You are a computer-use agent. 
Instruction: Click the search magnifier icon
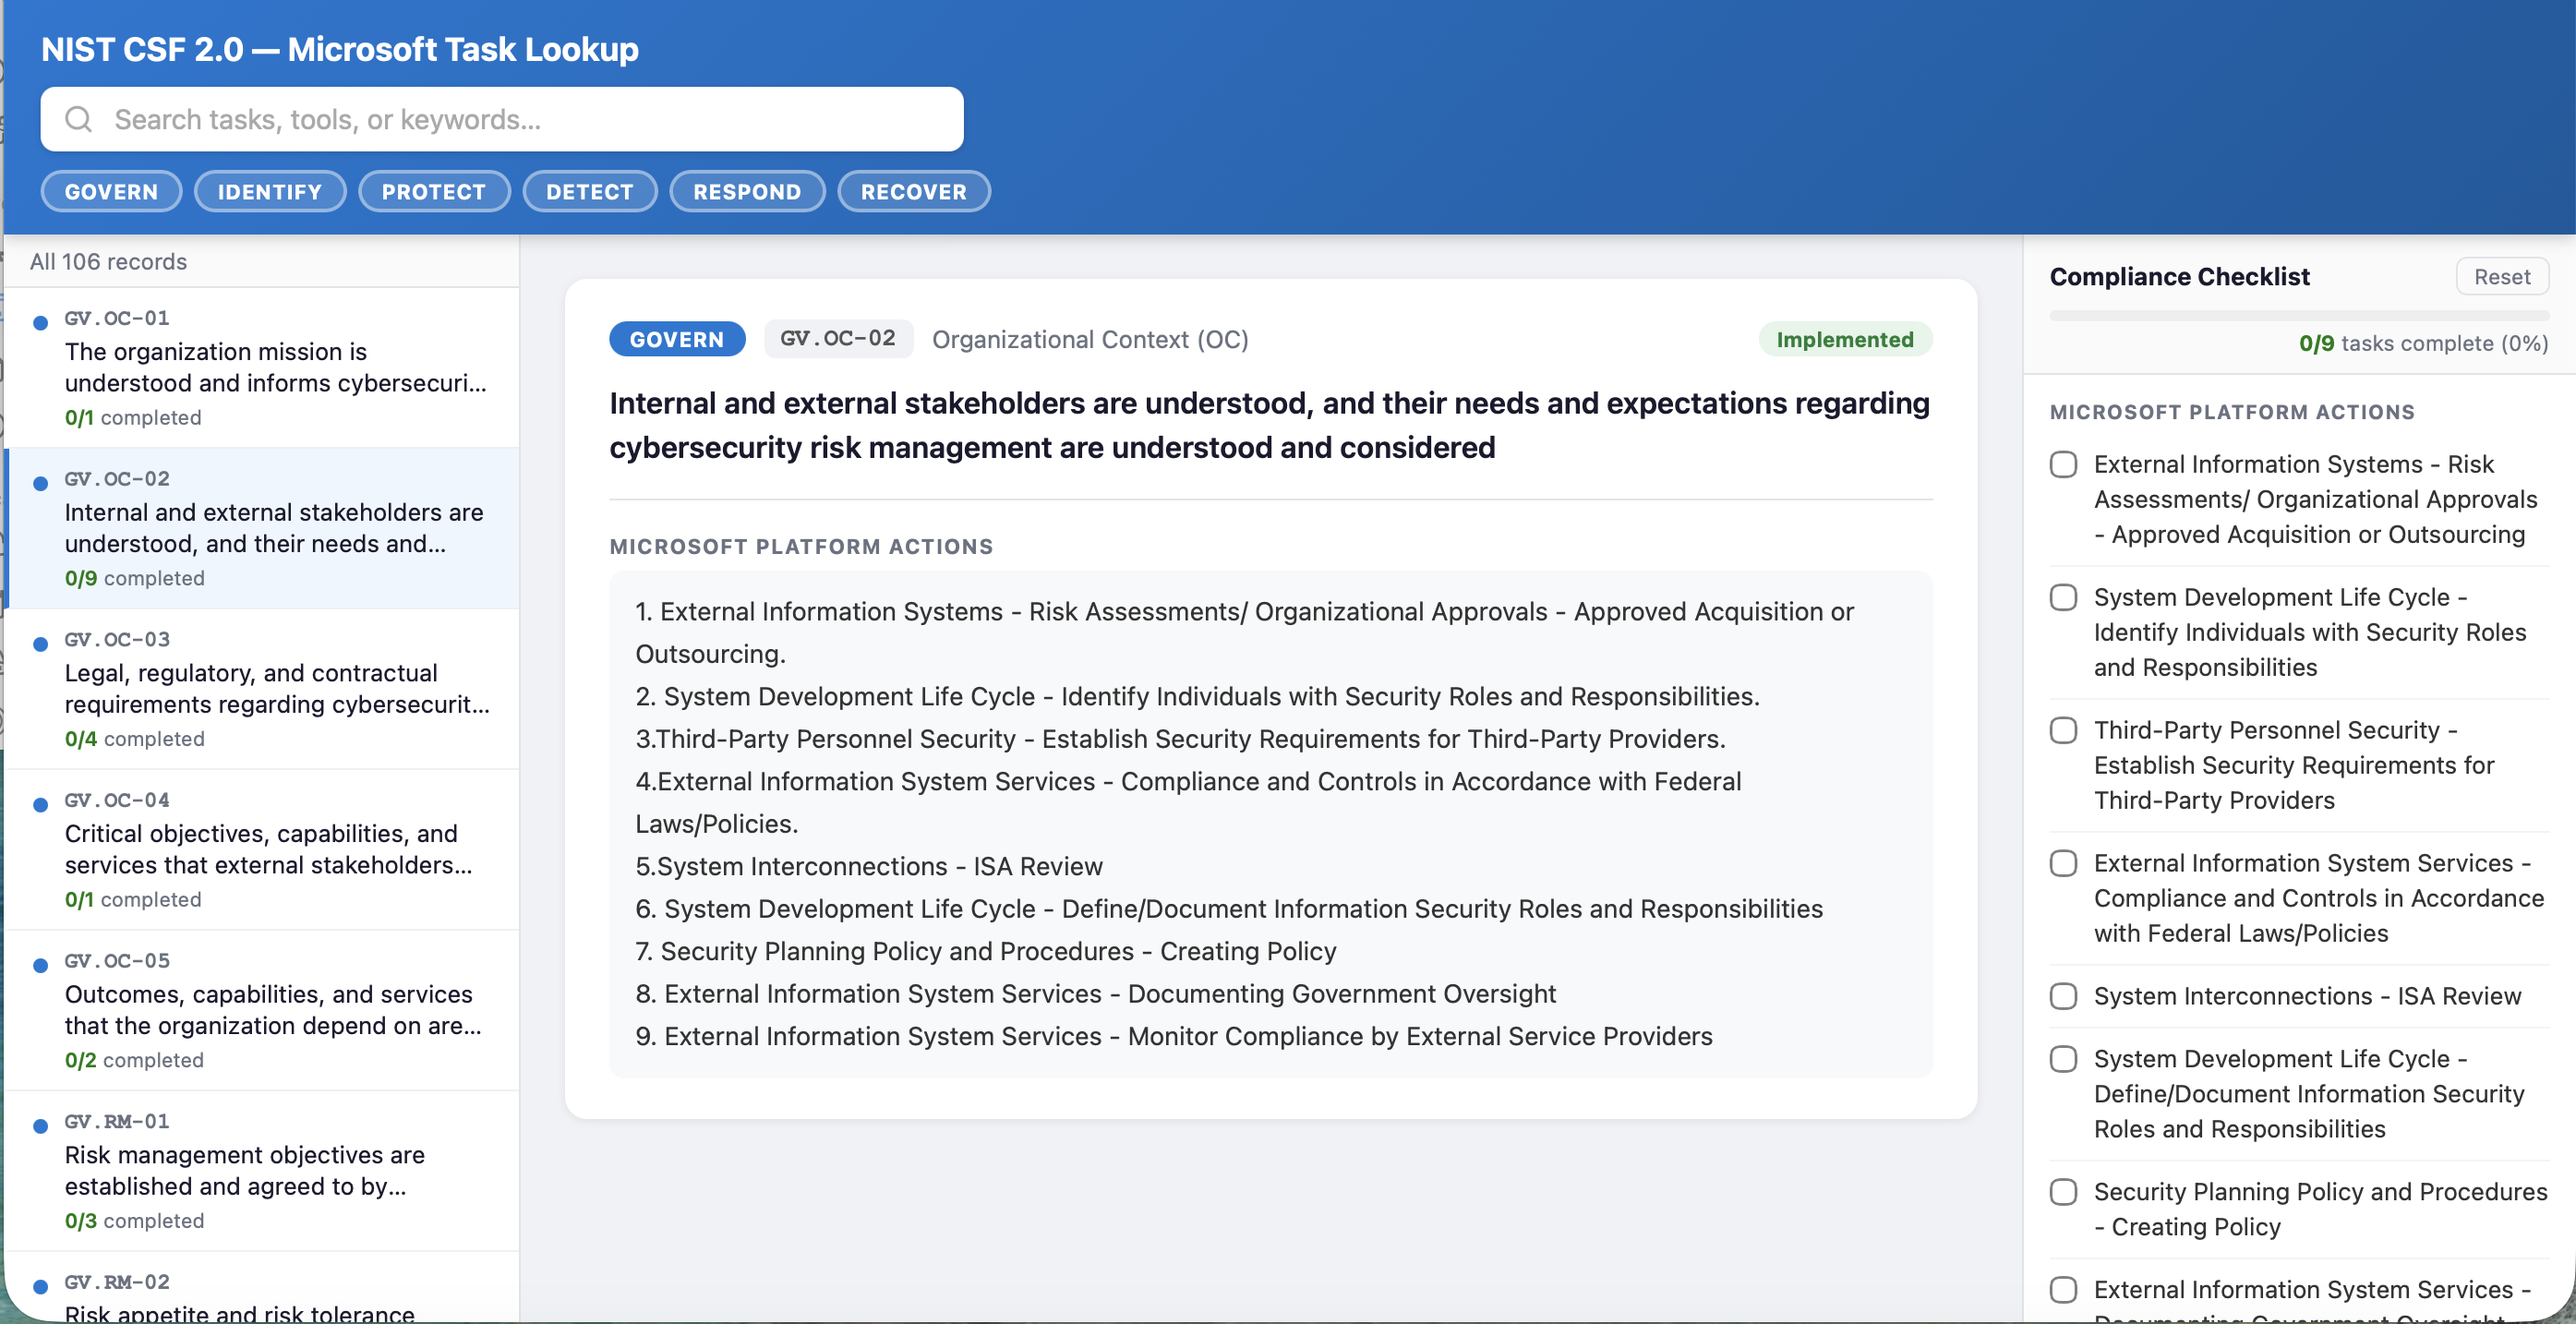(78, 119)
